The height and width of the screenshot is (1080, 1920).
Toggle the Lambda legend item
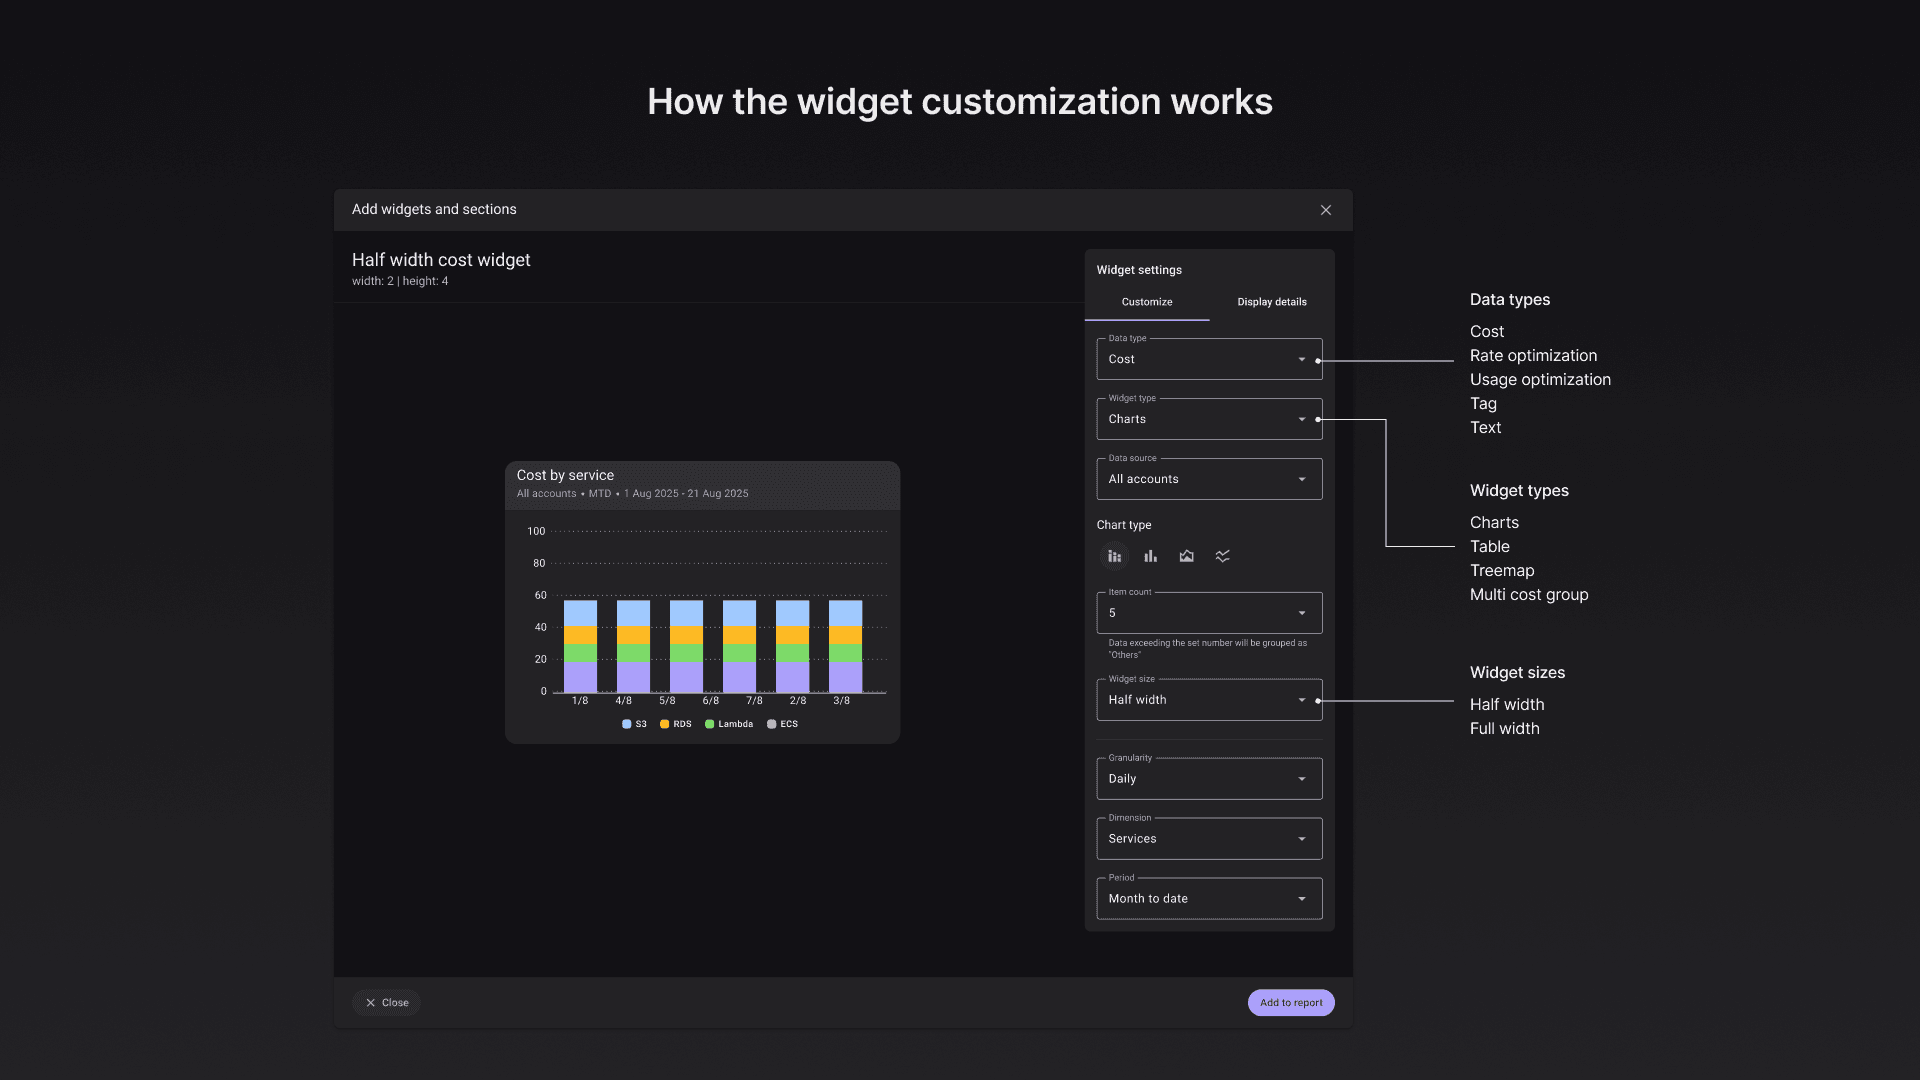point(729,724)
